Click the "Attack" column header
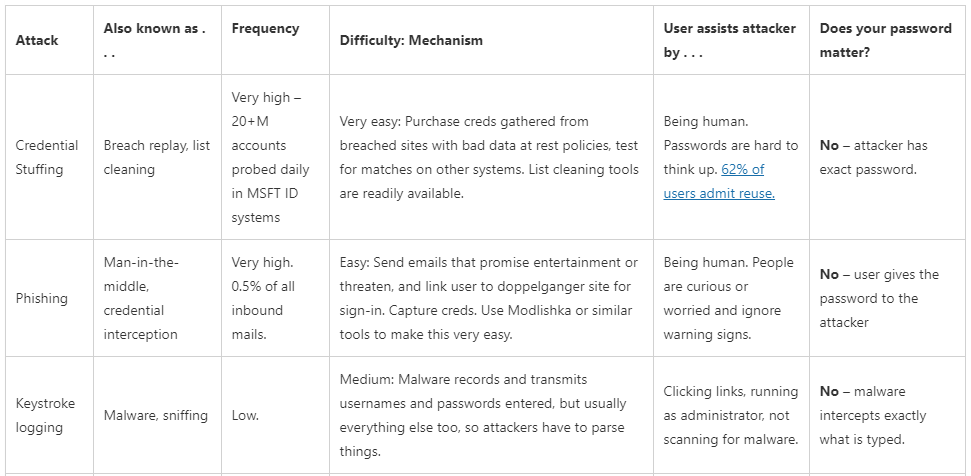Screen dimensions: 971x476 click(37, 40)
